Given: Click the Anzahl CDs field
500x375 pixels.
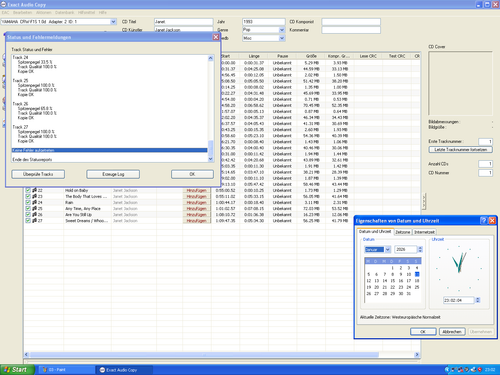Looking at the screenshot, I should [485, 164].
